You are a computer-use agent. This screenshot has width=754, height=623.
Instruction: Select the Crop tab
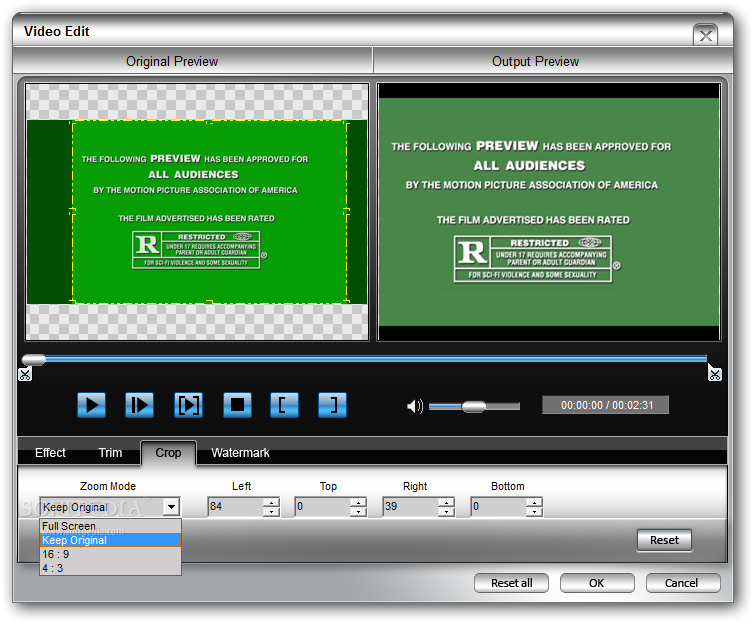click(x=168, y=453)
